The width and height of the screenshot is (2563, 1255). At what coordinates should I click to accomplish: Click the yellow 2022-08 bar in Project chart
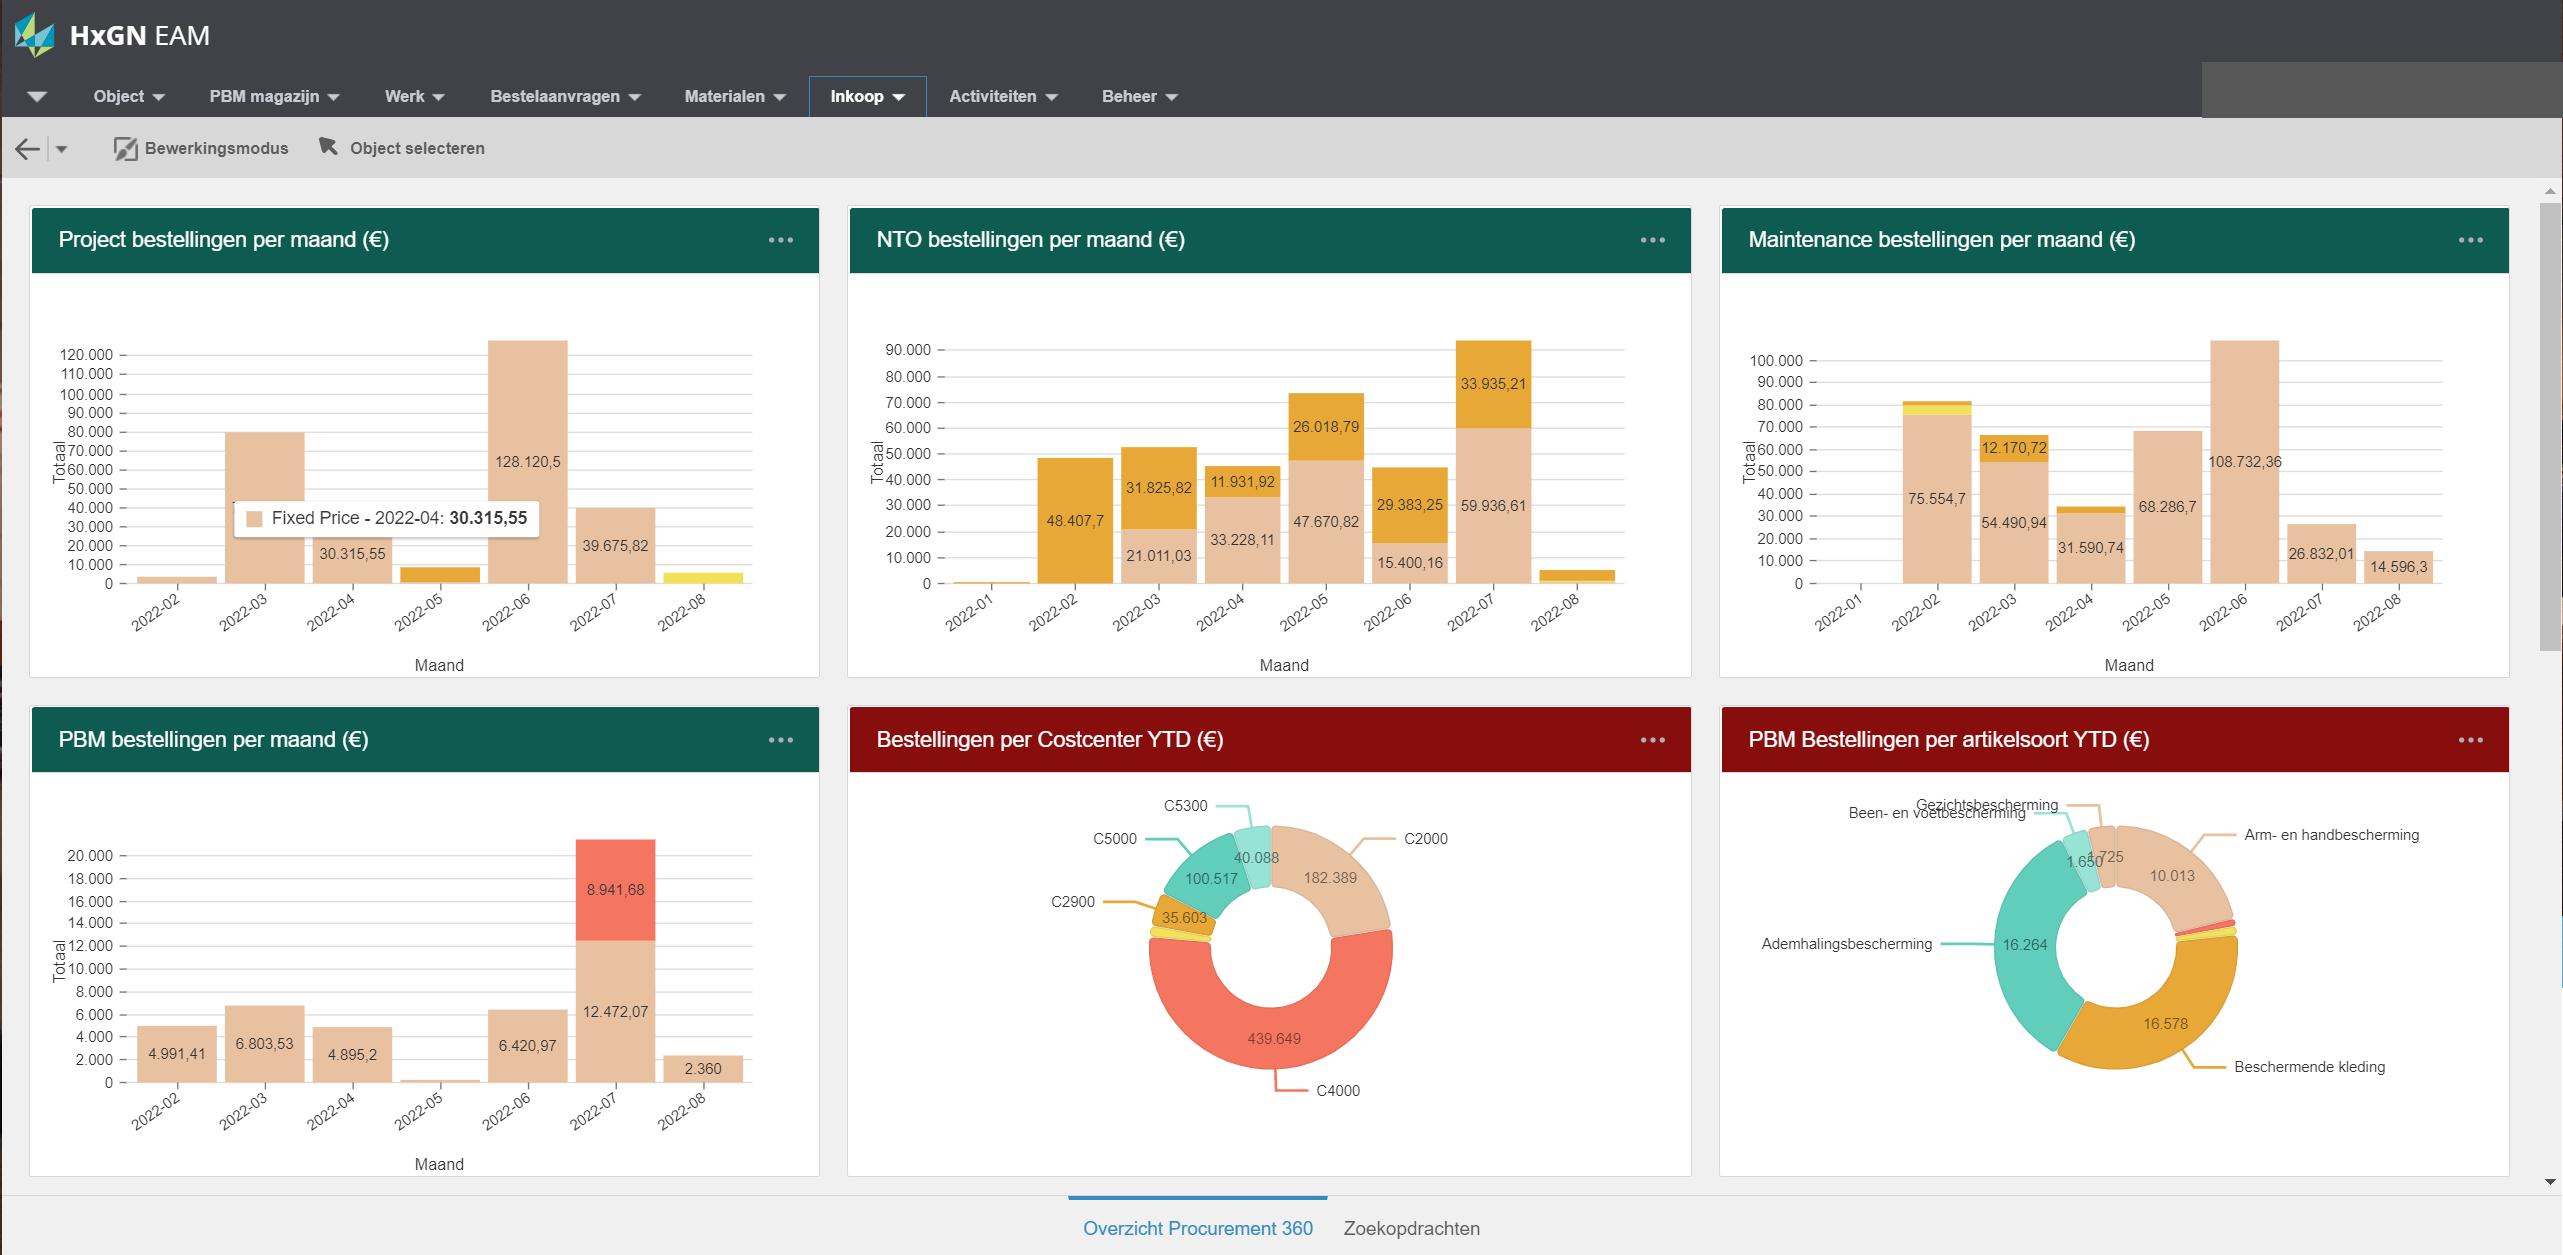[x=703, y=578]
